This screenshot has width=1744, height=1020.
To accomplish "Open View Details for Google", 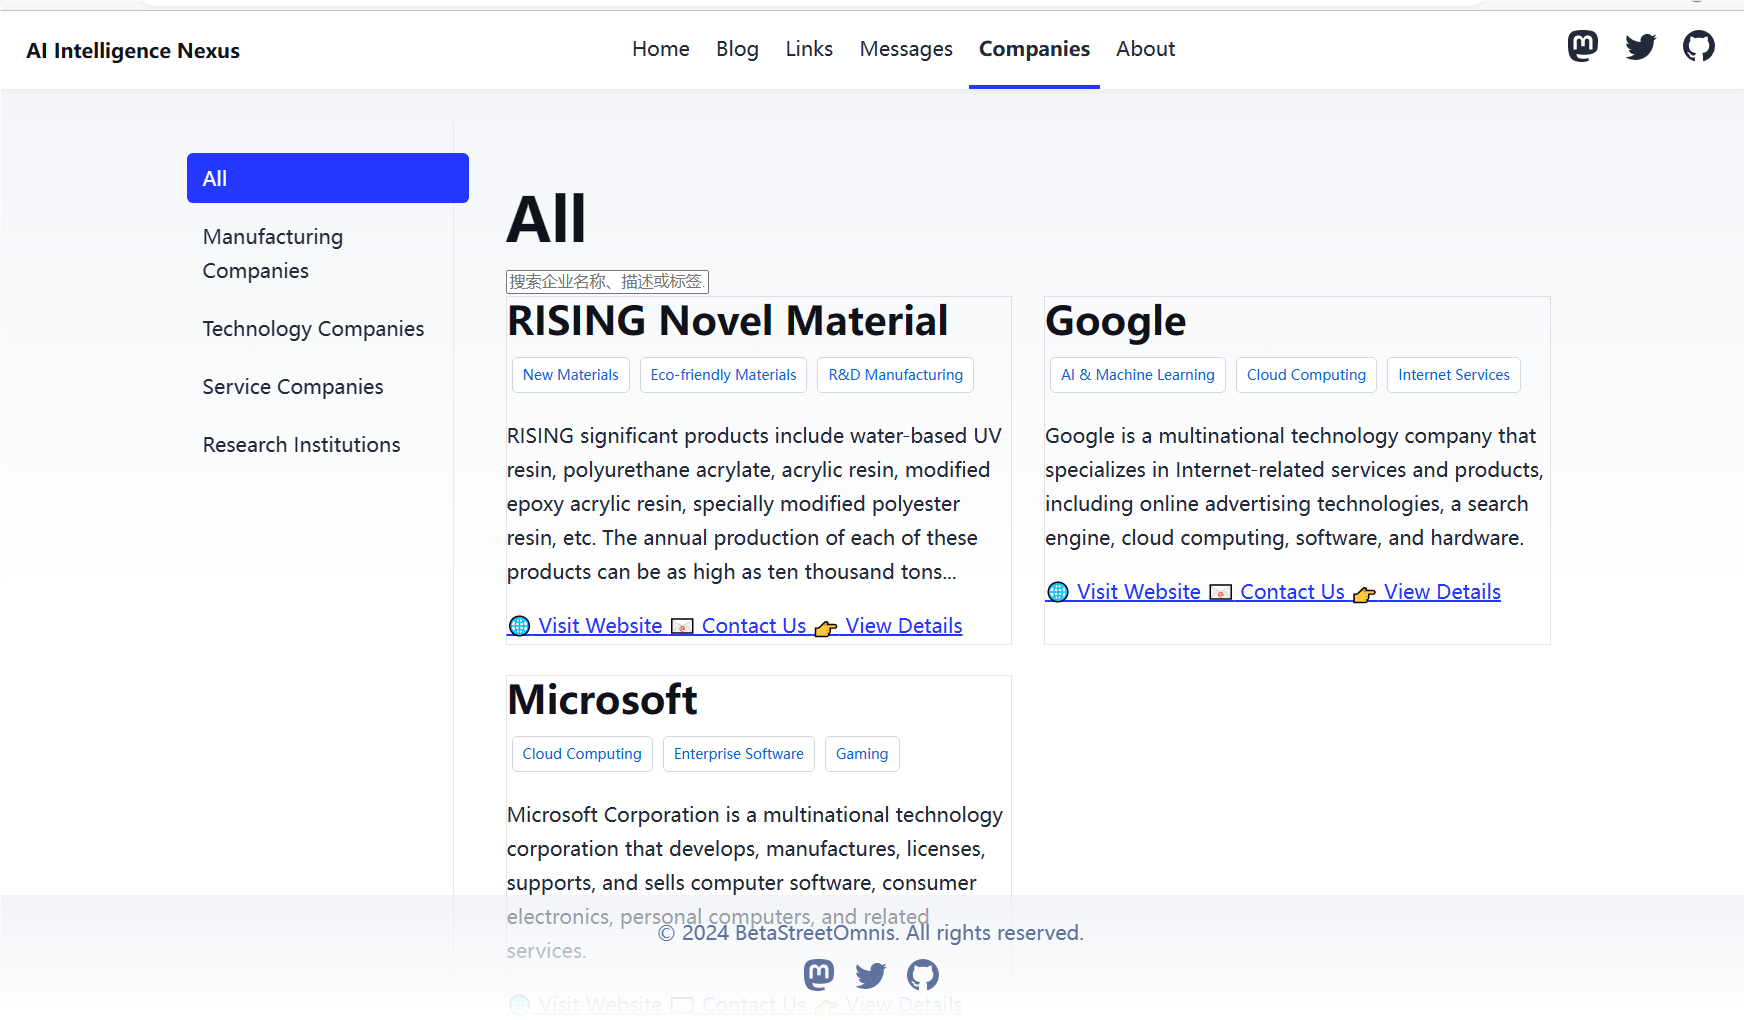I will (x=1441, y=592).
